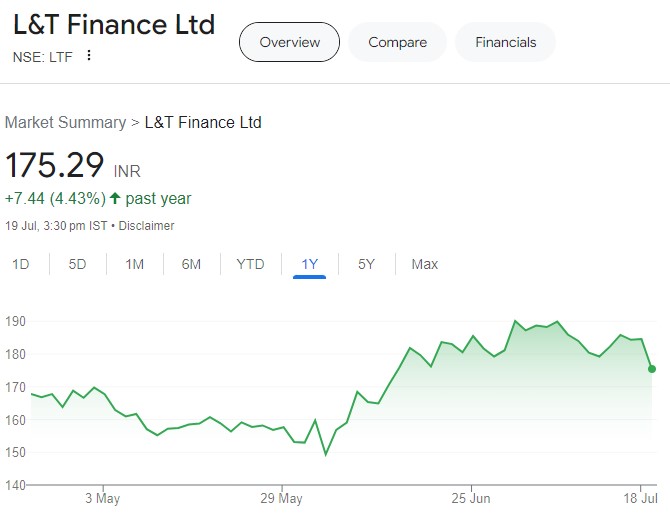Select the YTD time range
This screenshot has width=670, height=514.
[x=250, y=264]
